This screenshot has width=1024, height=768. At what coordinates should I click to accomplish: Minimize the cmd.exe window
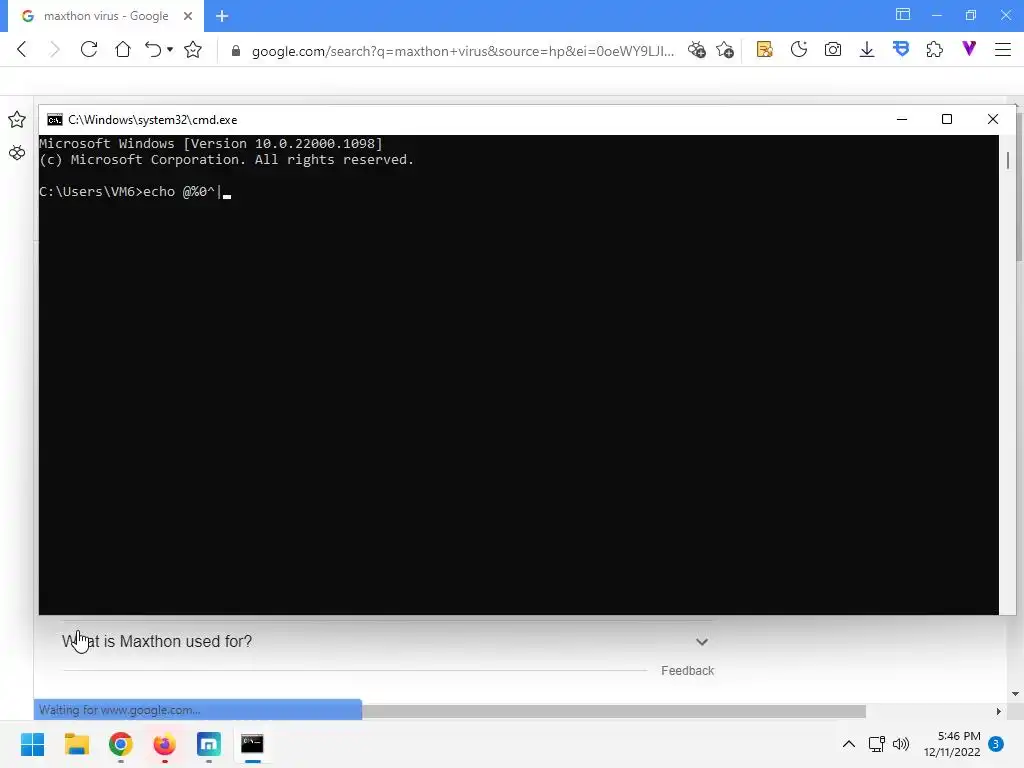click(902, 119)
